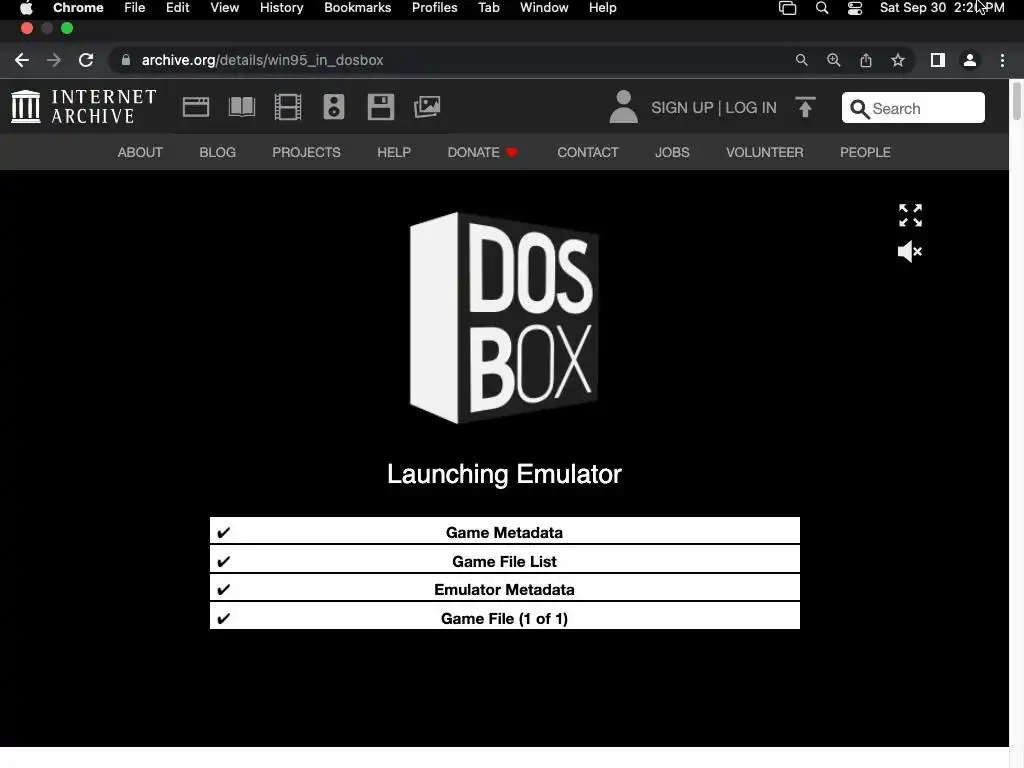The height and width of the screenshot is (768, 1024).
Task: Click the Internet Archive Search field
Action: [x=913, y=108]
